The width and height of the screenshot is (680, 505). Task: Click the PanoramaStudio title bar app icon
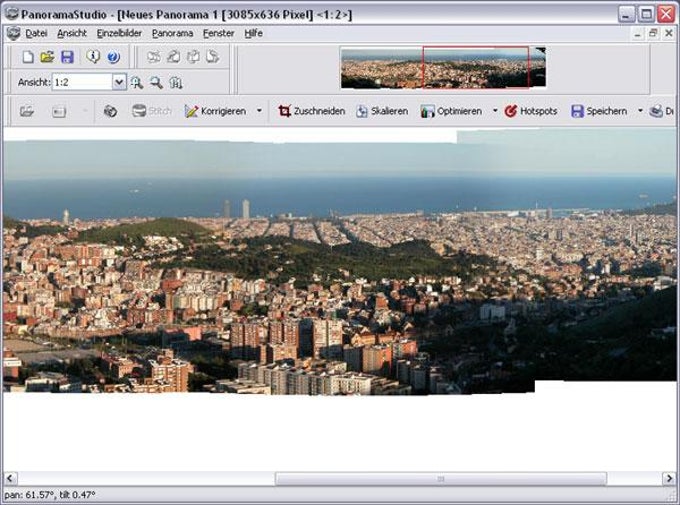pos(11,14)
